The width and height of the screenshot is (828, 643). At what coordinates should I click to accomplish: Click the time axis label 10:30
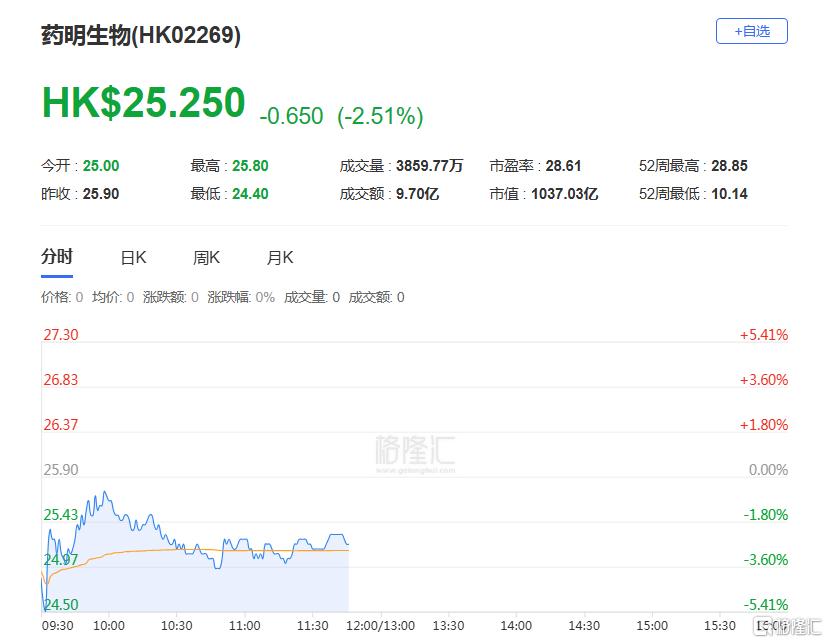click(176, 626)
